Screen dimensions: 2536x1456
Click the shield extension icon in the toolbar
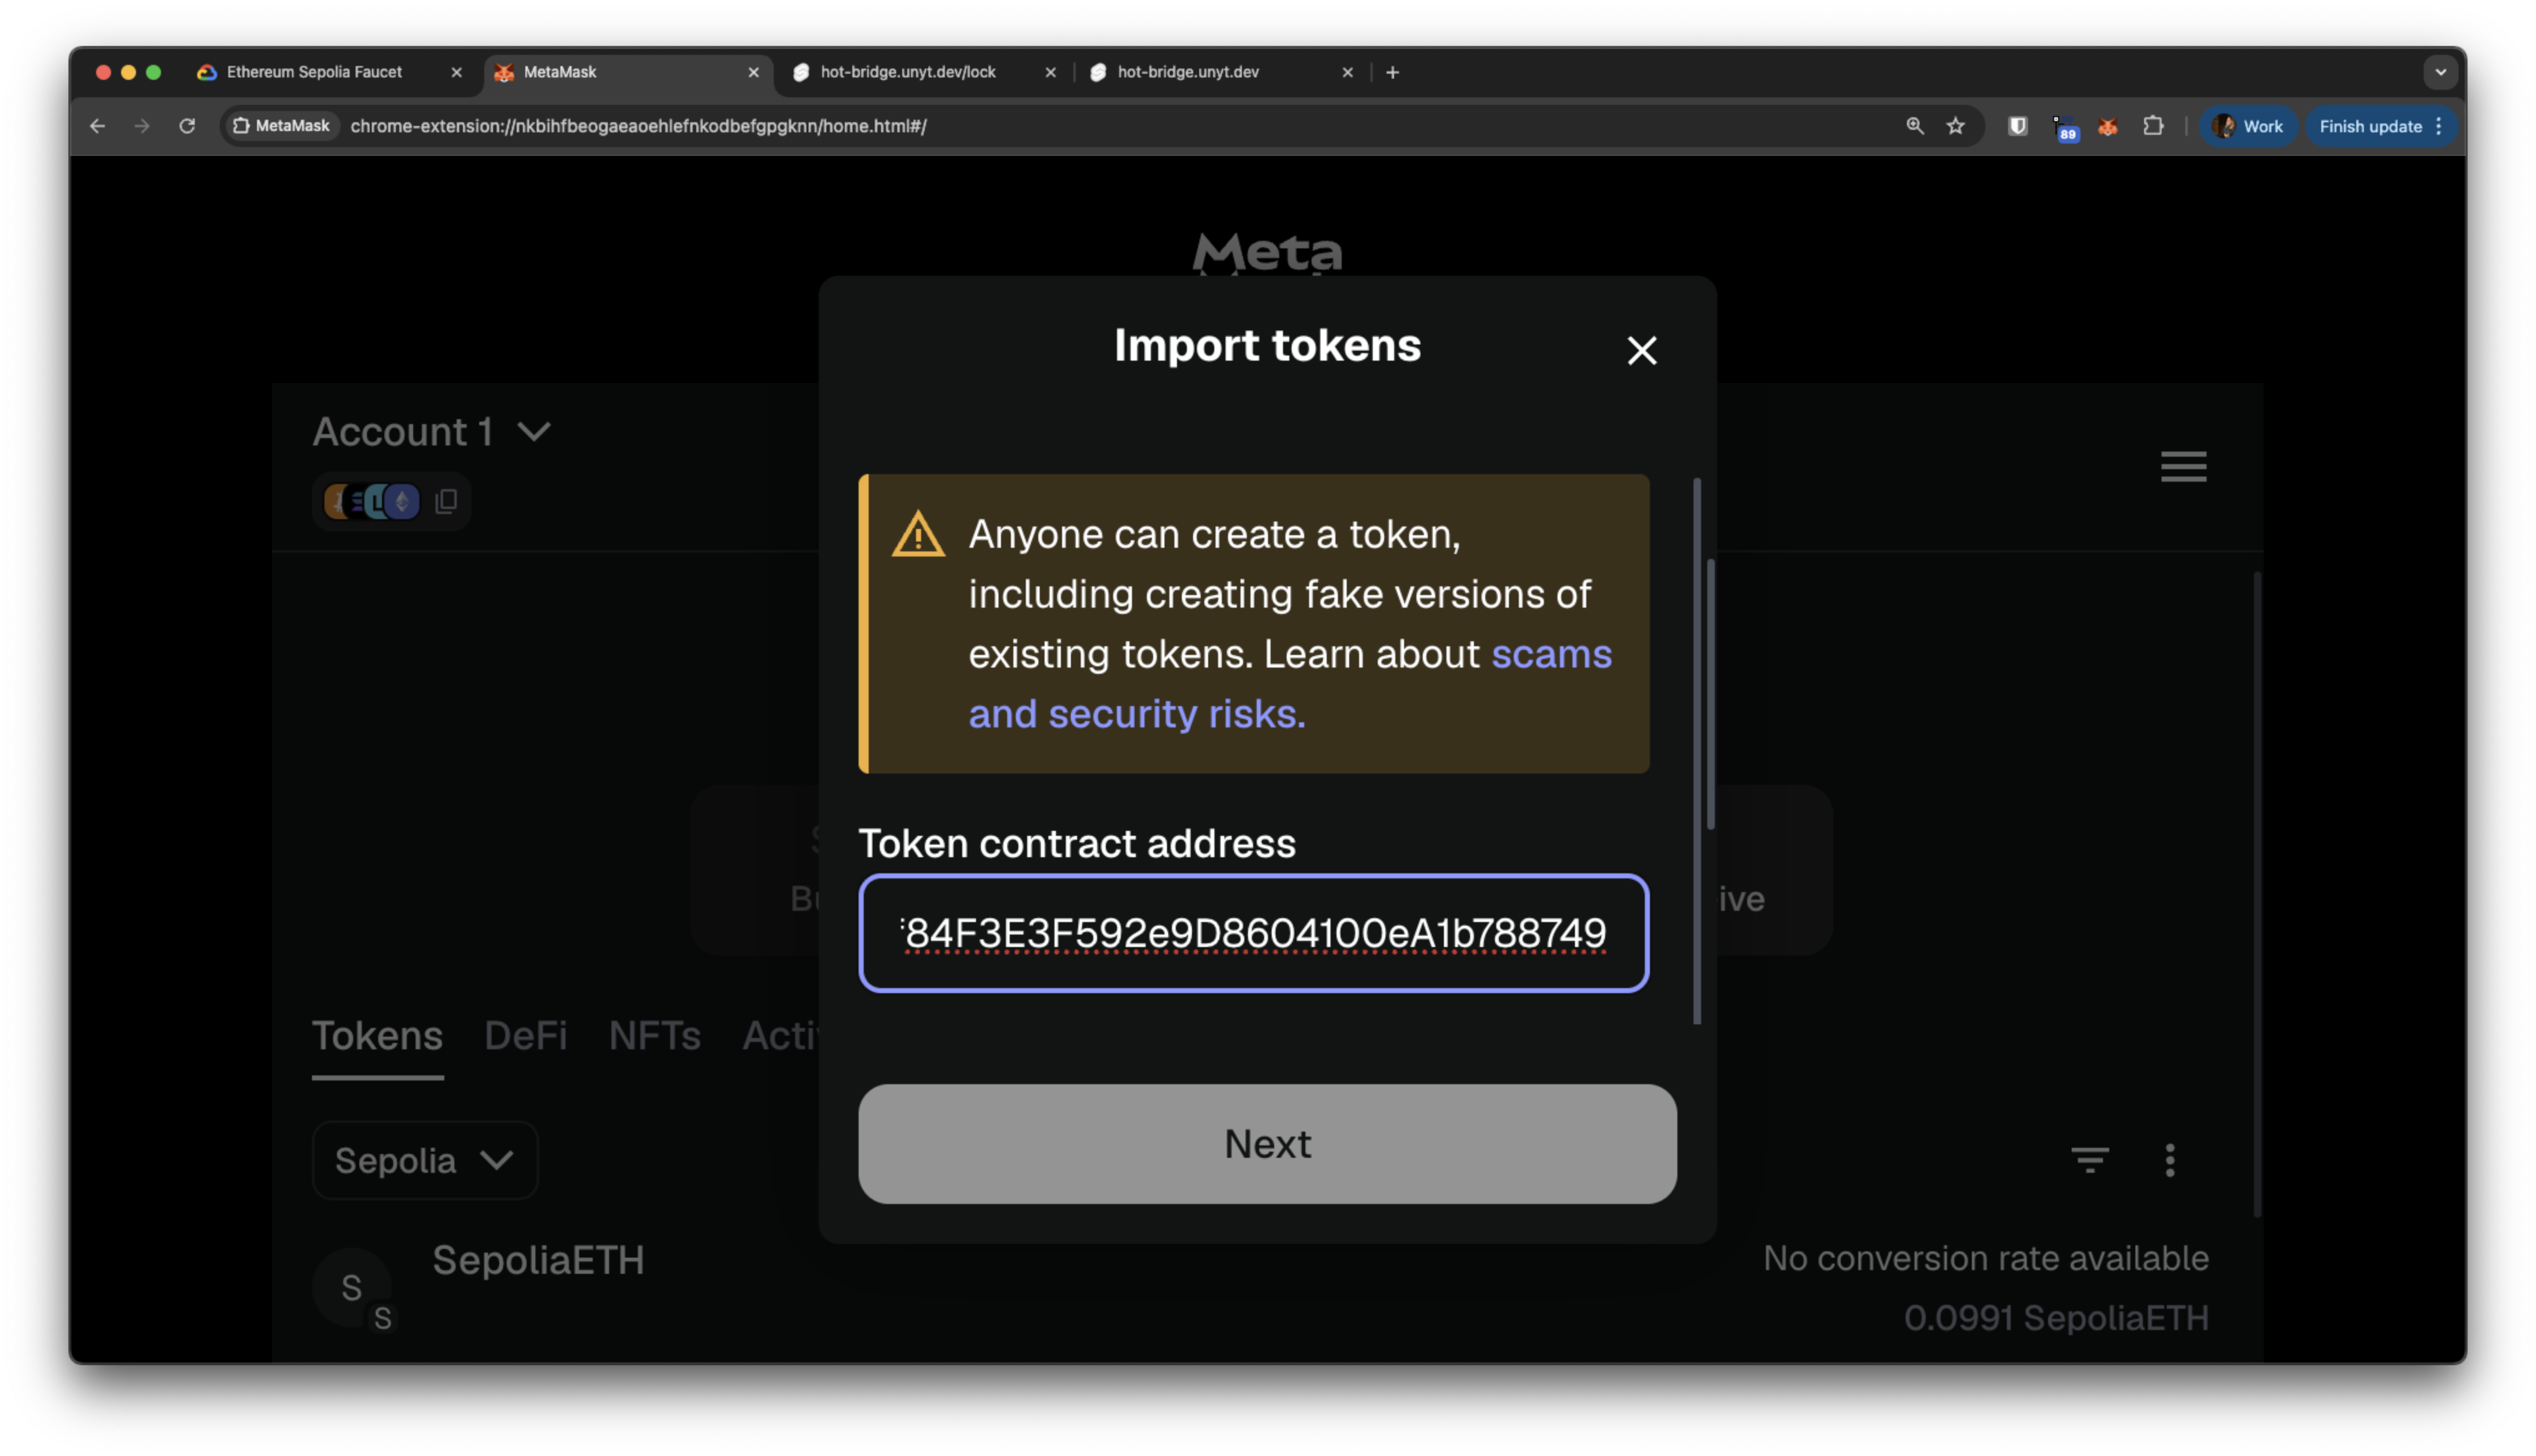pos(2017,126)
